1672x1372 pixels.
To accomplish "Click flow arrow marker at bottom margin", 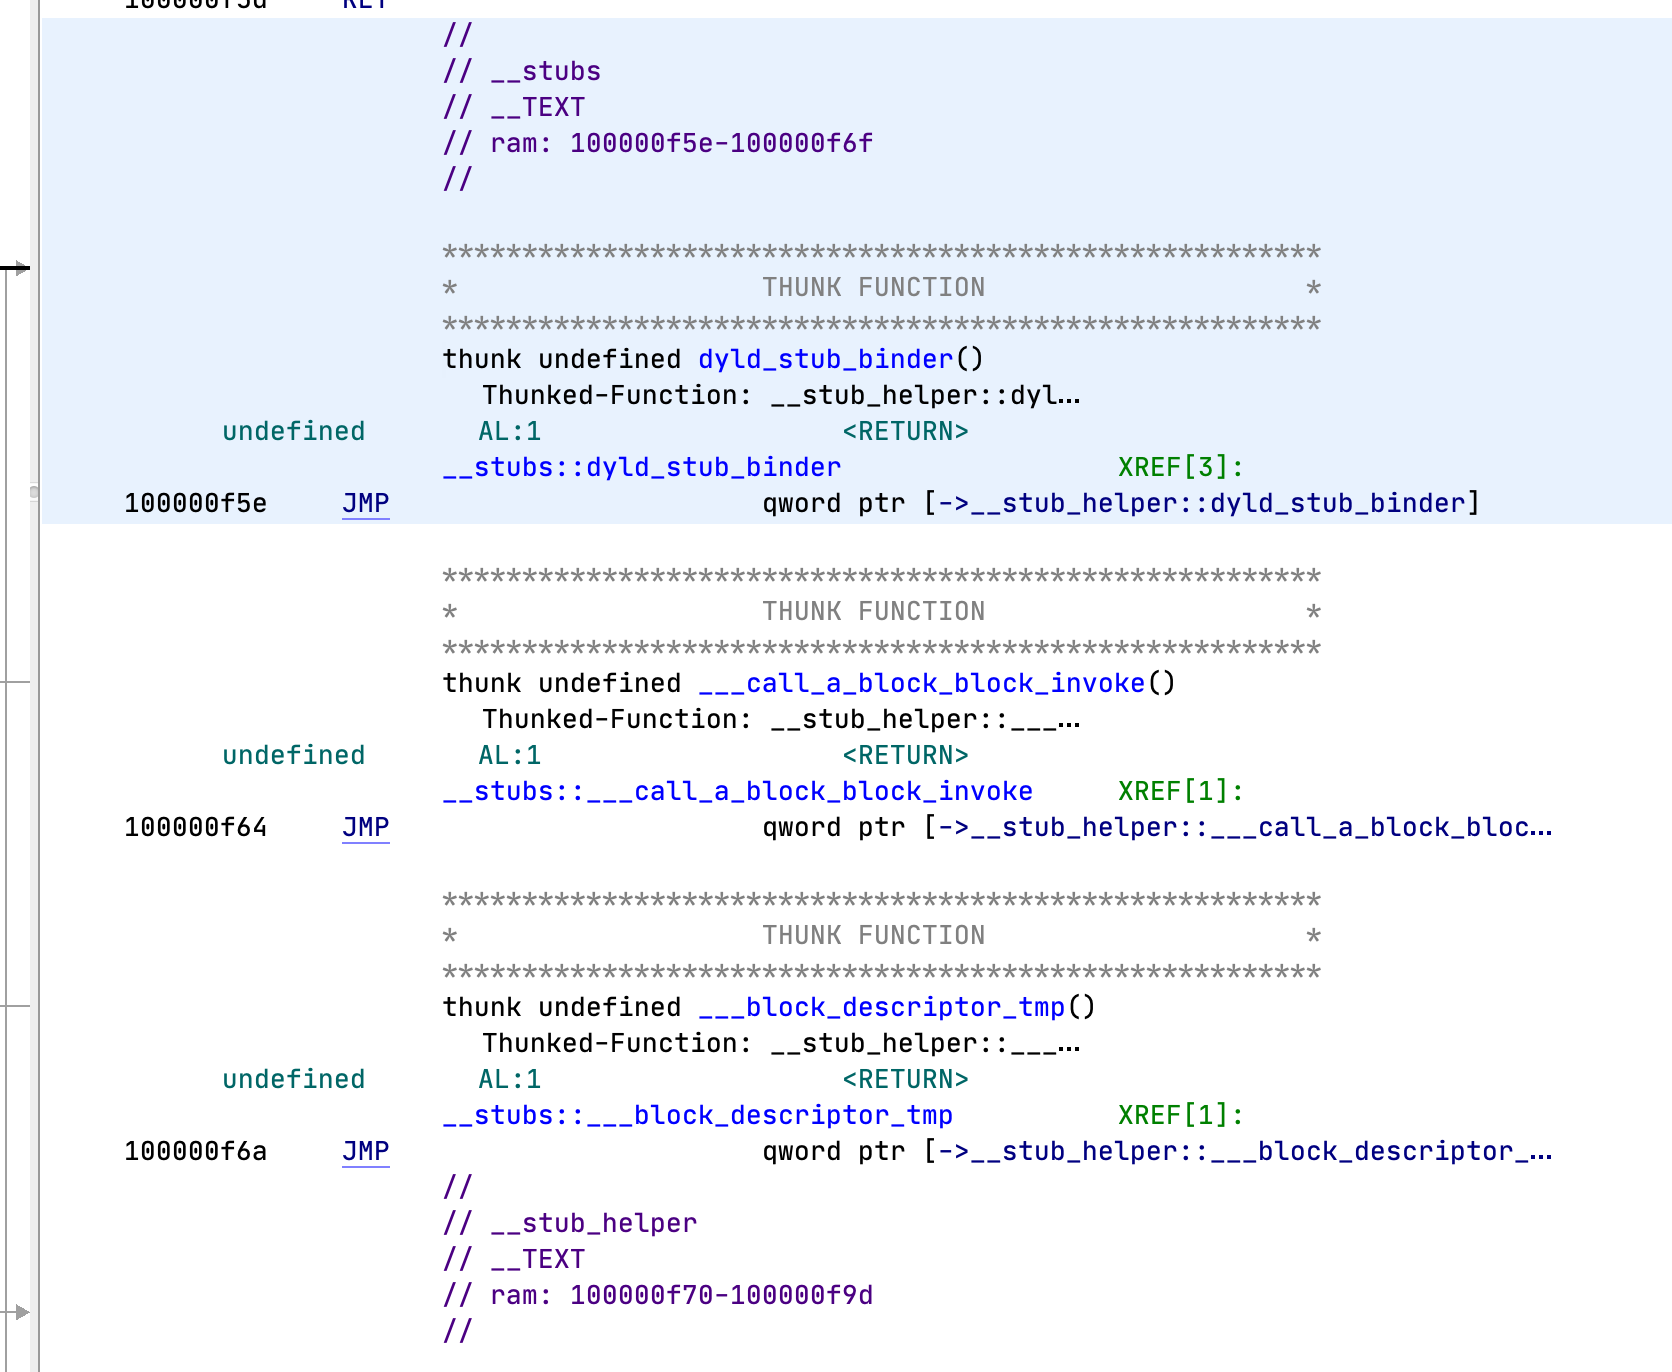I will [22, 1312].
